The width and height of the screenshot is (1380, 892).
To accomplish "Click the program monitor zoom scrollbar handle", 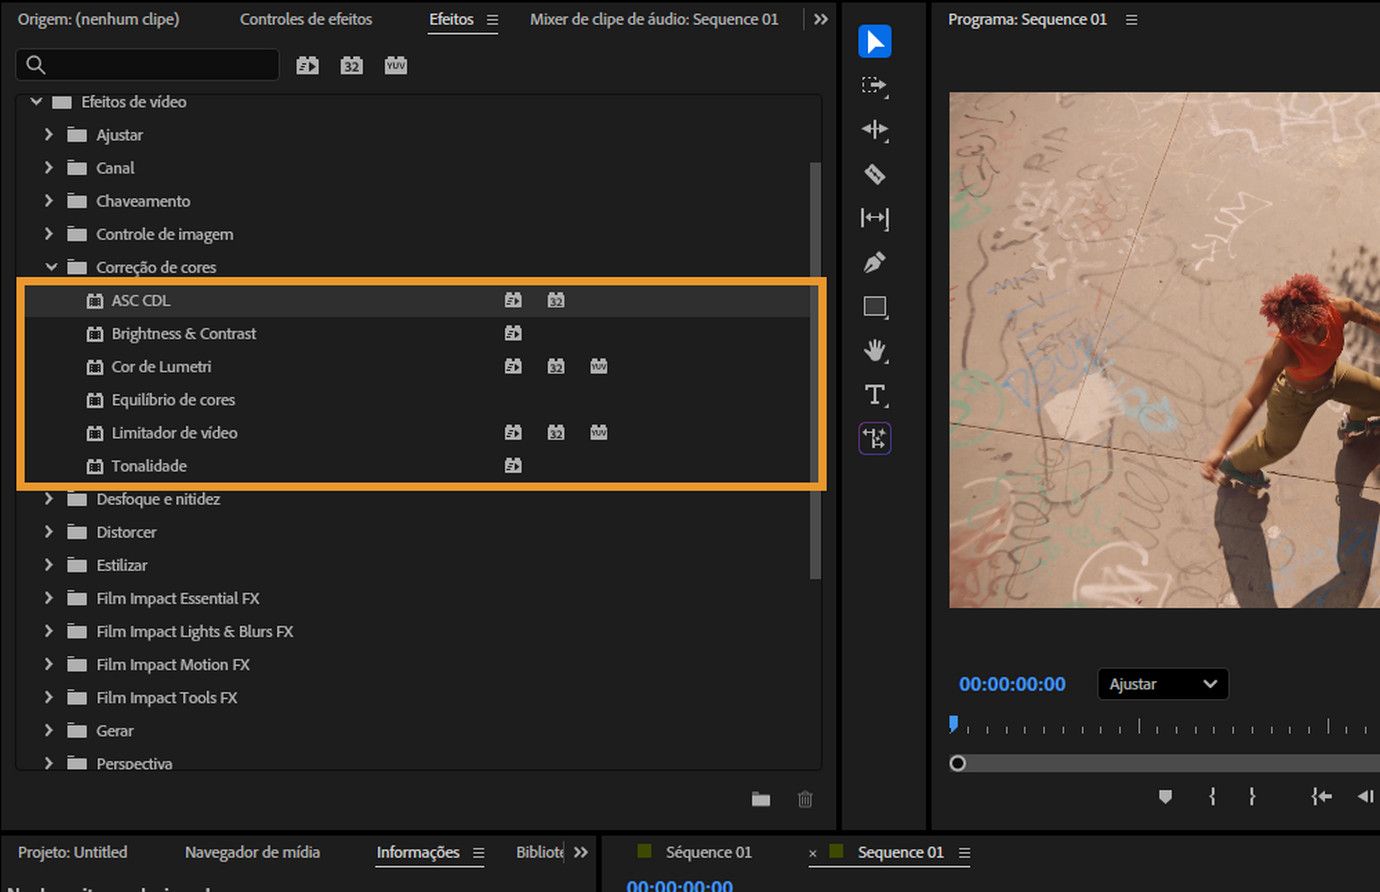I will click(958, 763).
